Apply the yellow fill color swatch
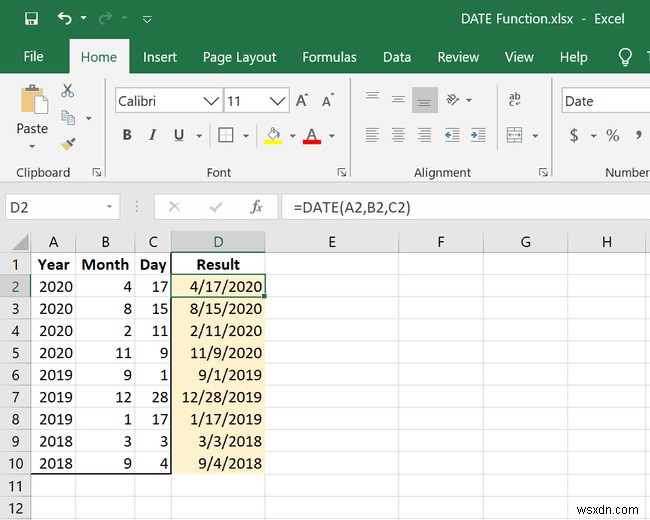The image size is (650, 520). [x=273, y=135]
